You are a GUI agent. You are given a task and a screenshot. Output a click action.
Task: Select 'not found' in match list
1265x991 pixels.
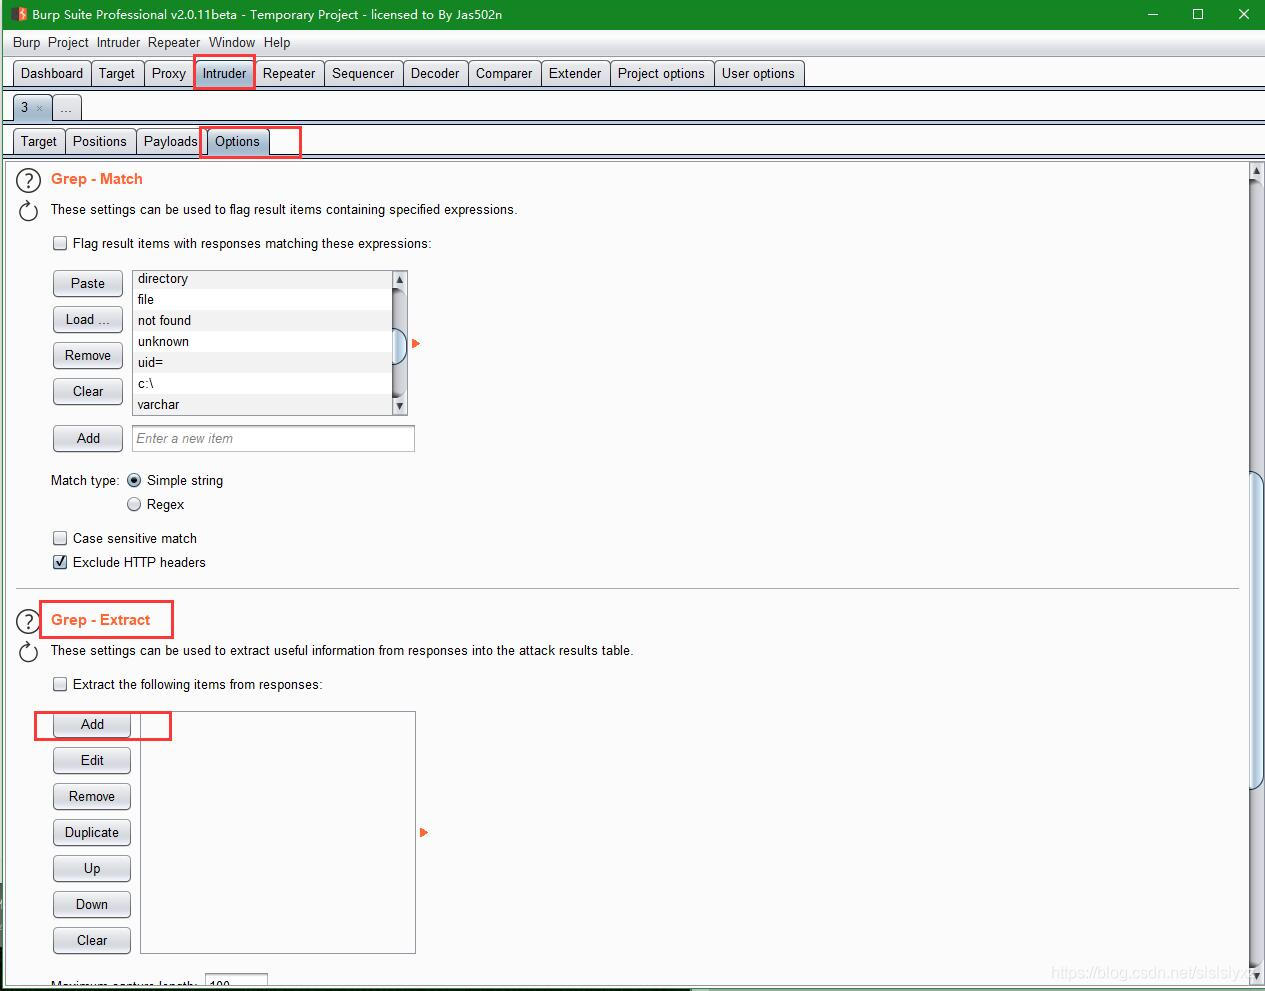click(262, 320)
